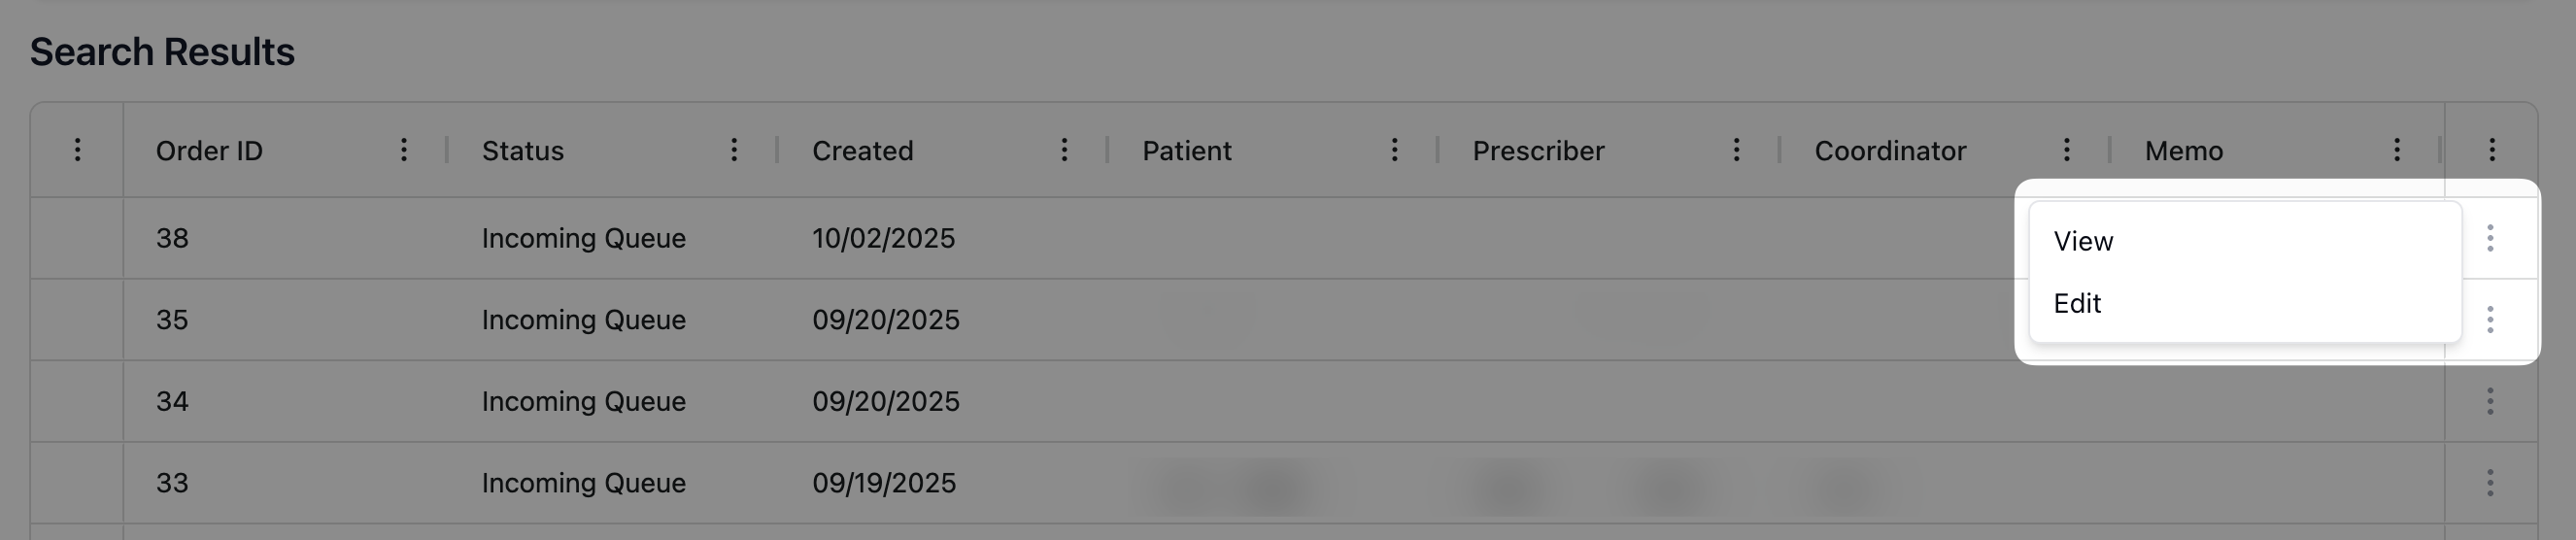2576x540 pixels.
Task: Open Prescriber column options menu
Action: [x=1736, y=150]
